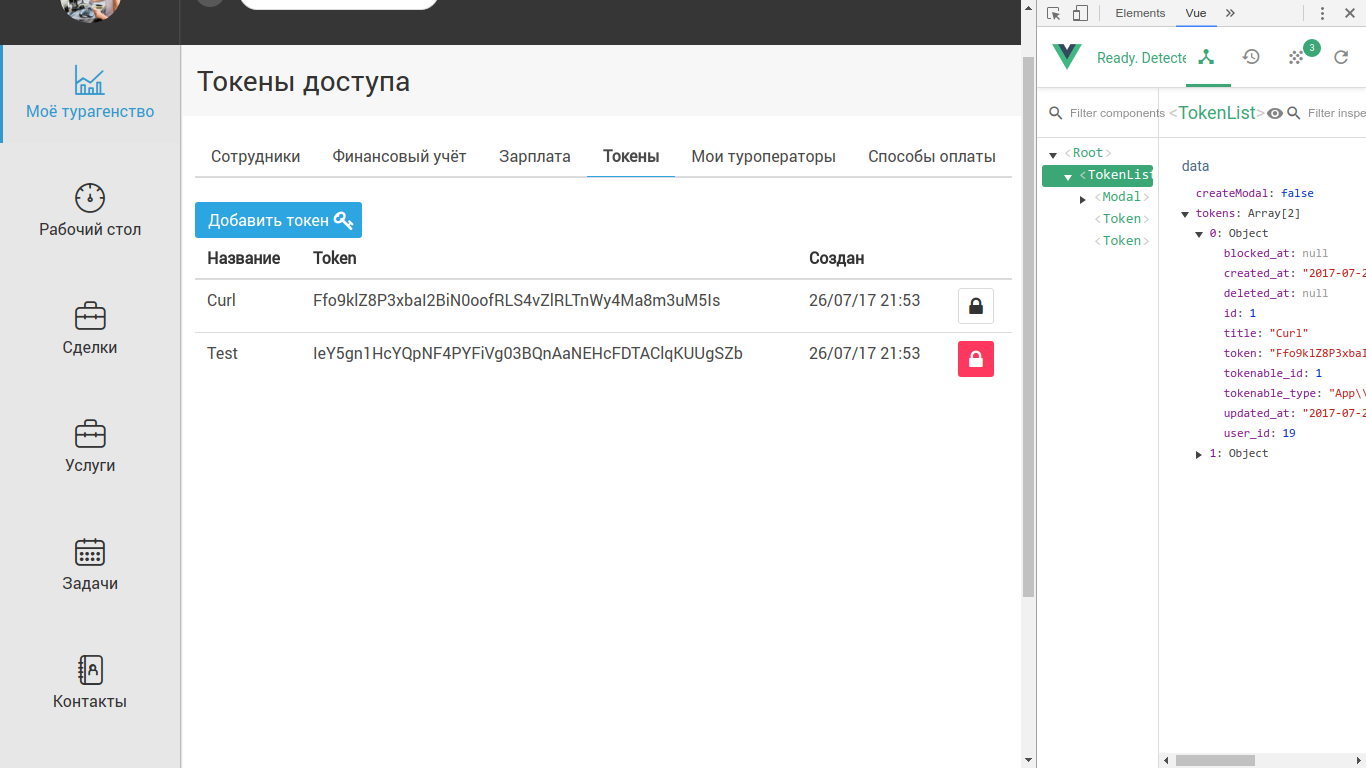Open Задачи calendar section

tap(90, 565)
